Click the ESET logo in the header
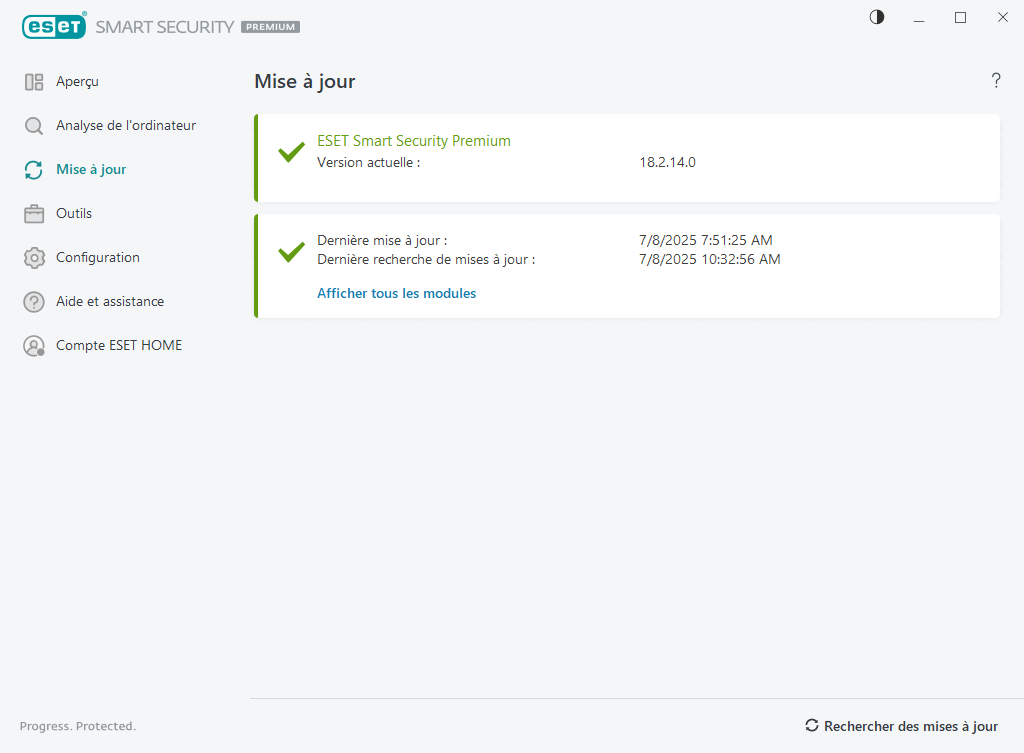Viewport: 1024px width, 753px height. (x=54, y=27)
